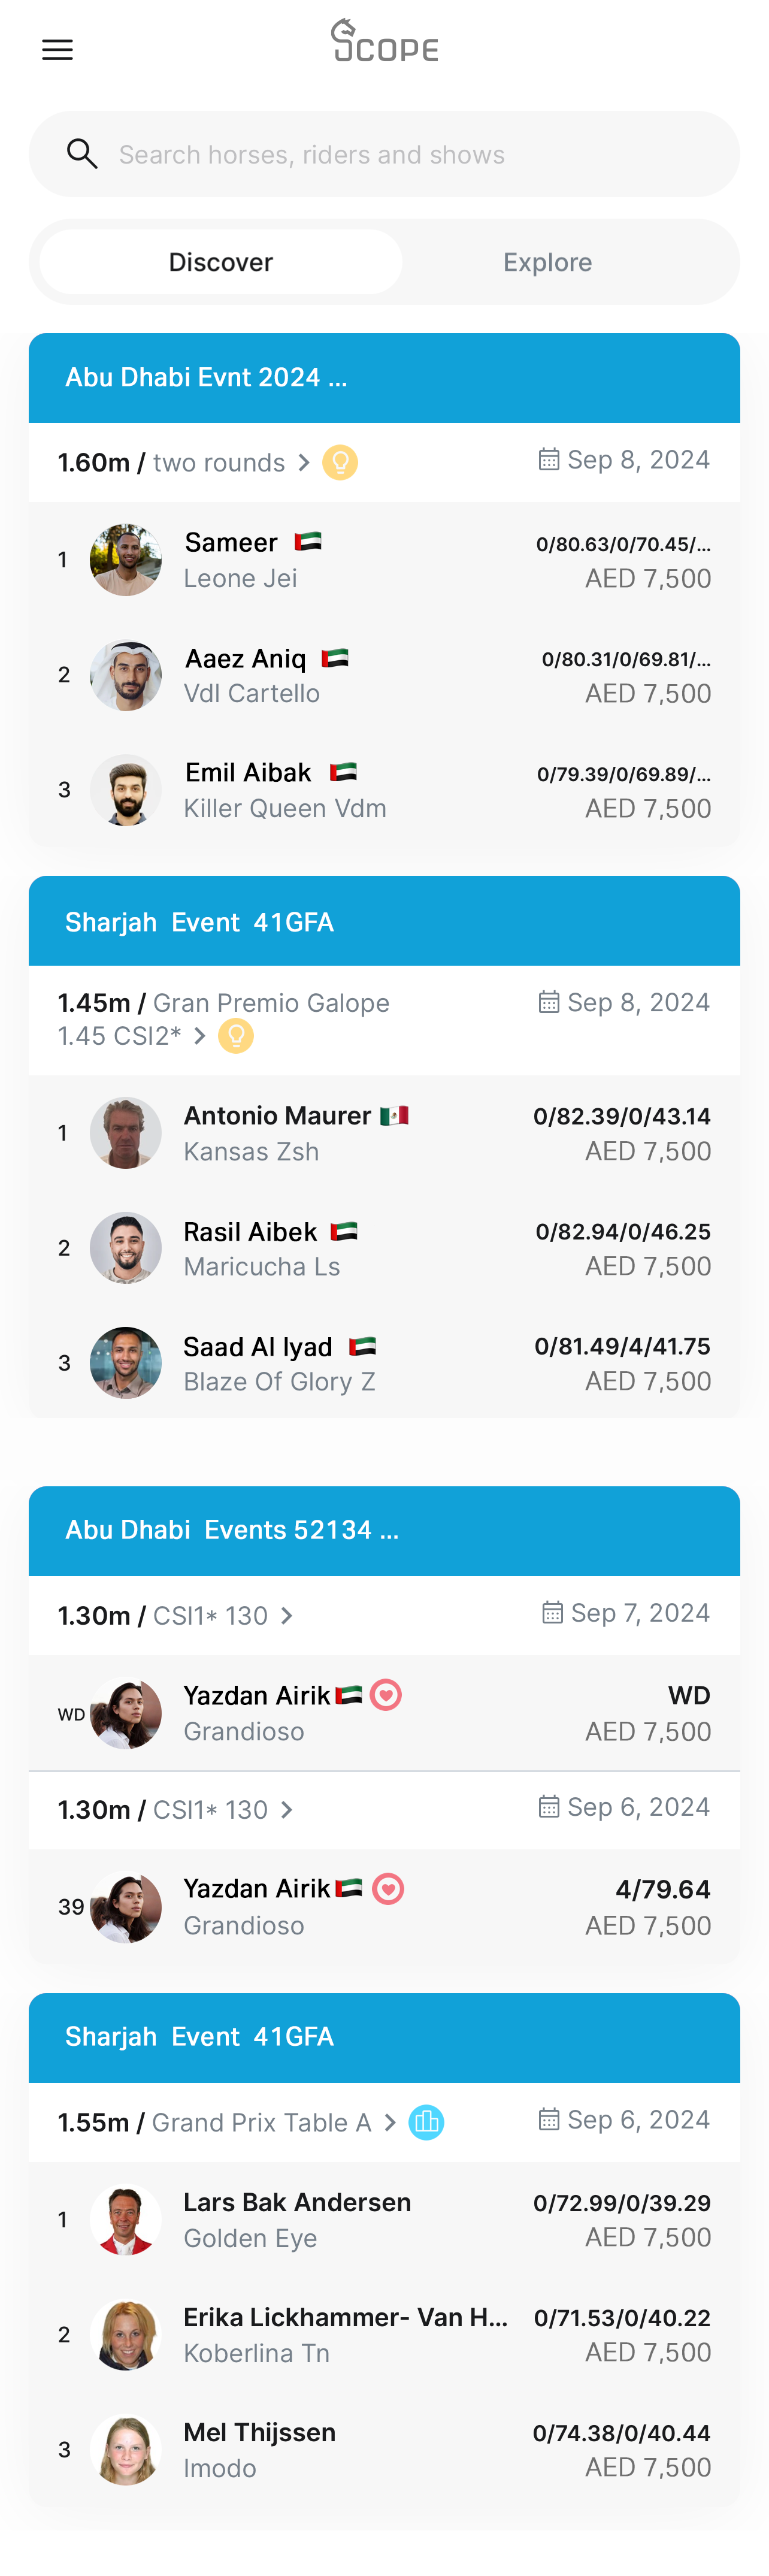Toggle favorite heart for Yazdan Airik ranked 39
The height and width of the screenshot is (2576, 769).
pos(388,1888)
